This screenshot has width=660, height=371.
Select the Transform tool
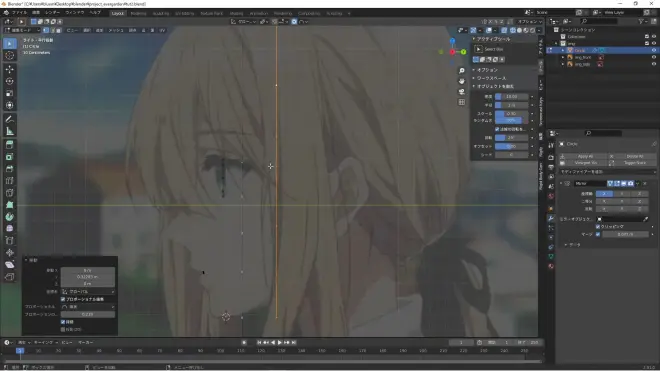(x=10, y=105)
